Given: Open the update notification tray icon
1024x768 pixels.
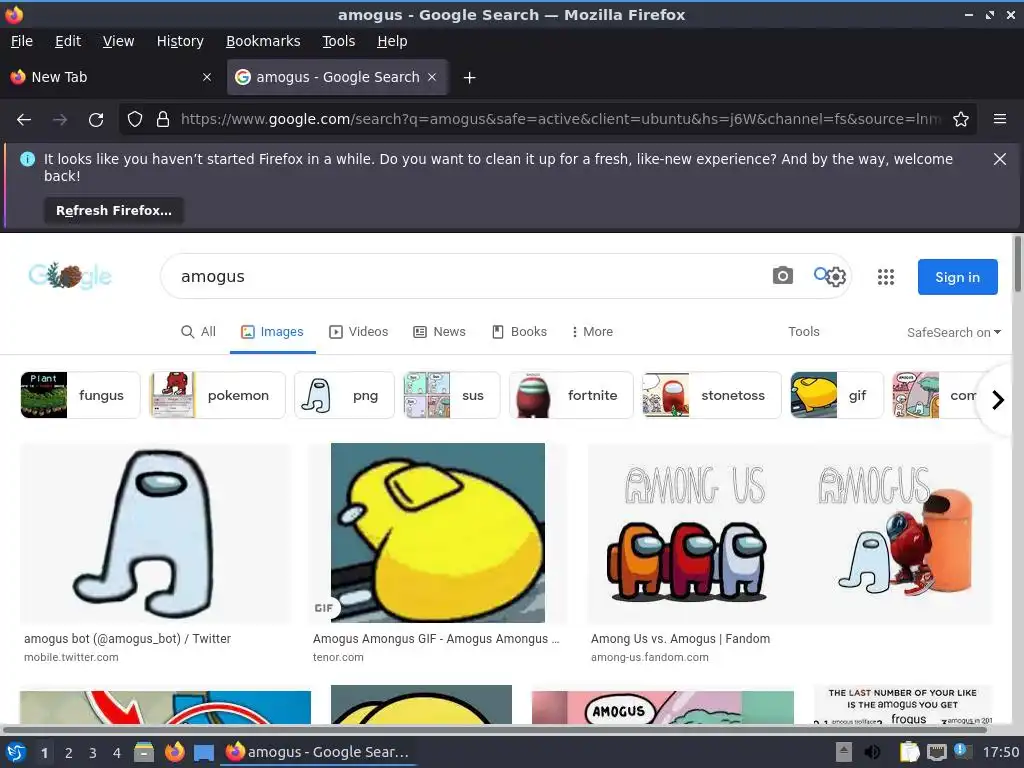Looking at the screenshot, I should click(x=961, y=751).
